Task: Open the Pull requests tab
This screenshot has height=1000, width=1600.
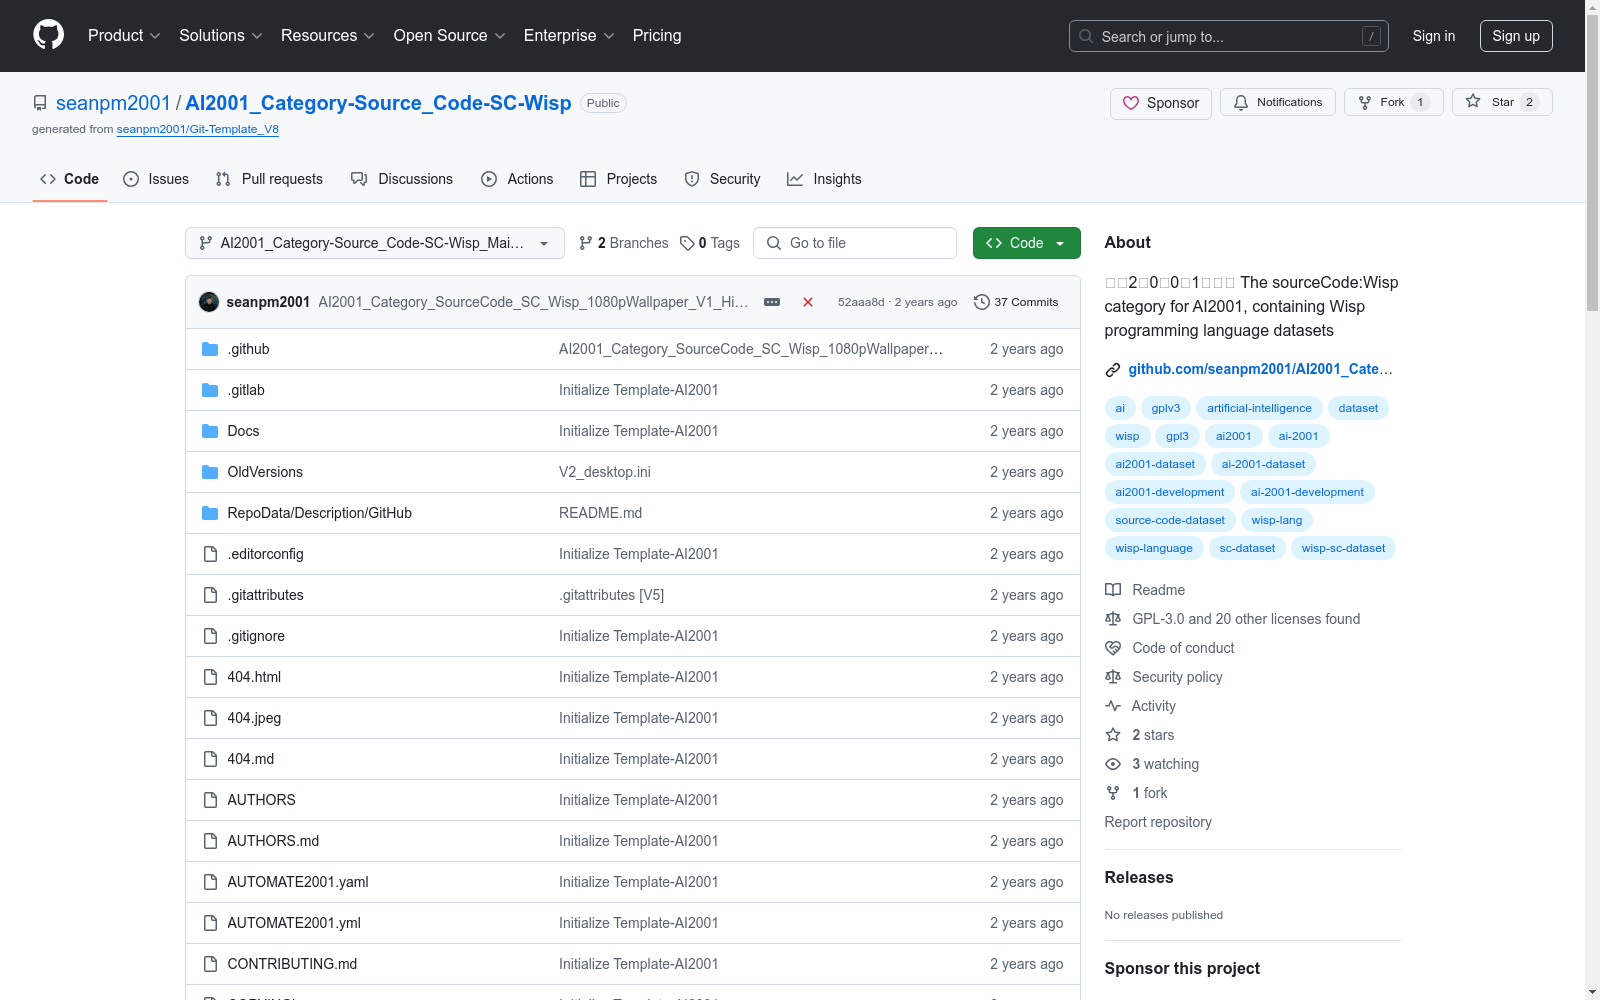Action: [x=269, y=179]
